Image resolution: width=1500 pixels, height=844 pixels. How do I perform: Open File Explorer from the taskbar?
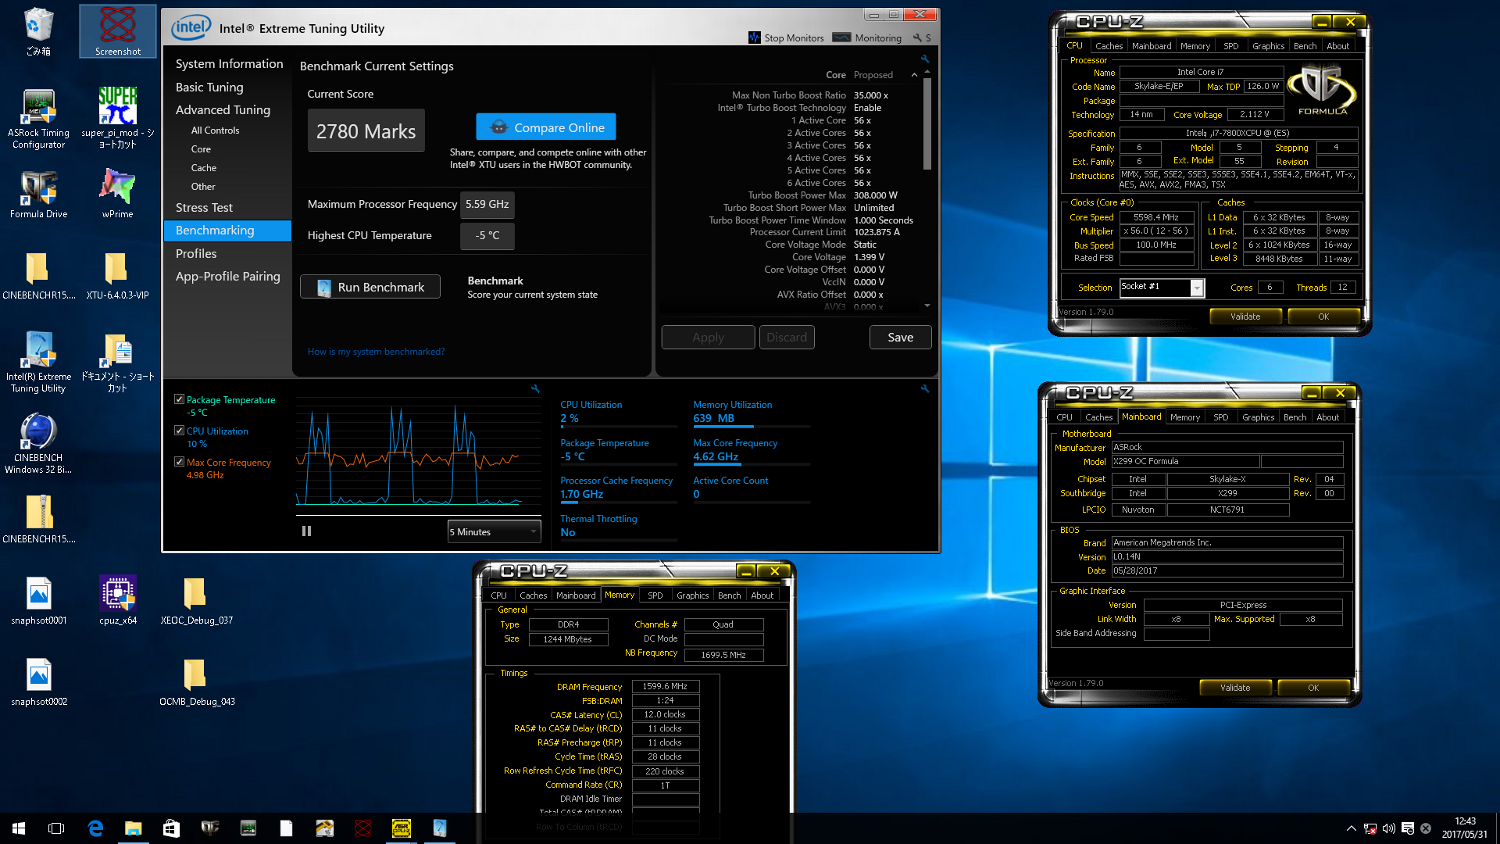coord(133,828)
